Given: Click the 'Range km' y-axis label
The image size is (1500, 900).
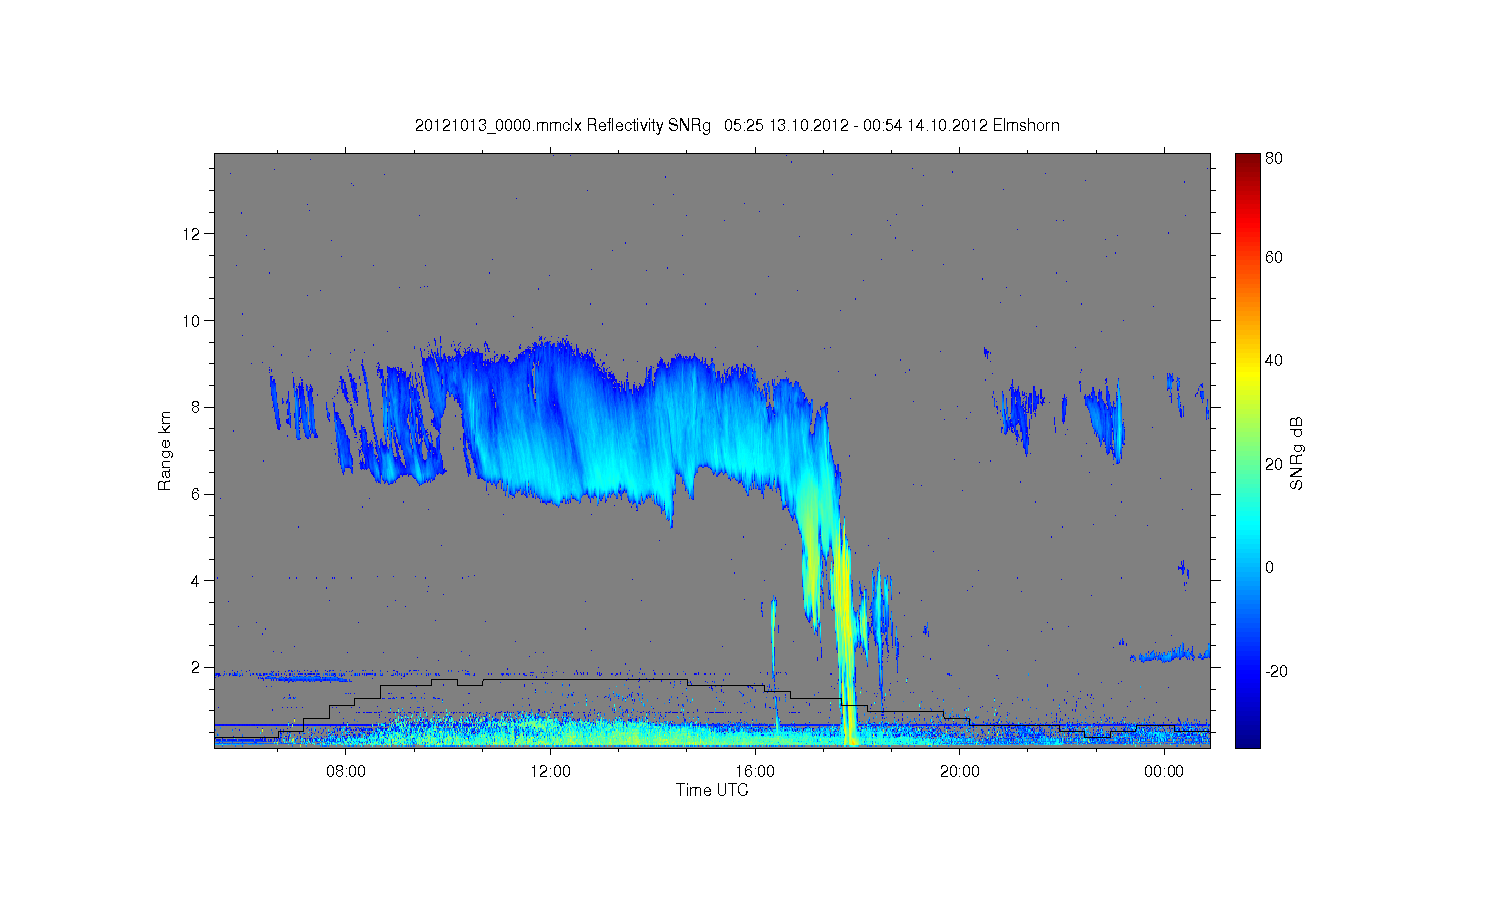Looking at the screenshot, I should coord(165,451).
